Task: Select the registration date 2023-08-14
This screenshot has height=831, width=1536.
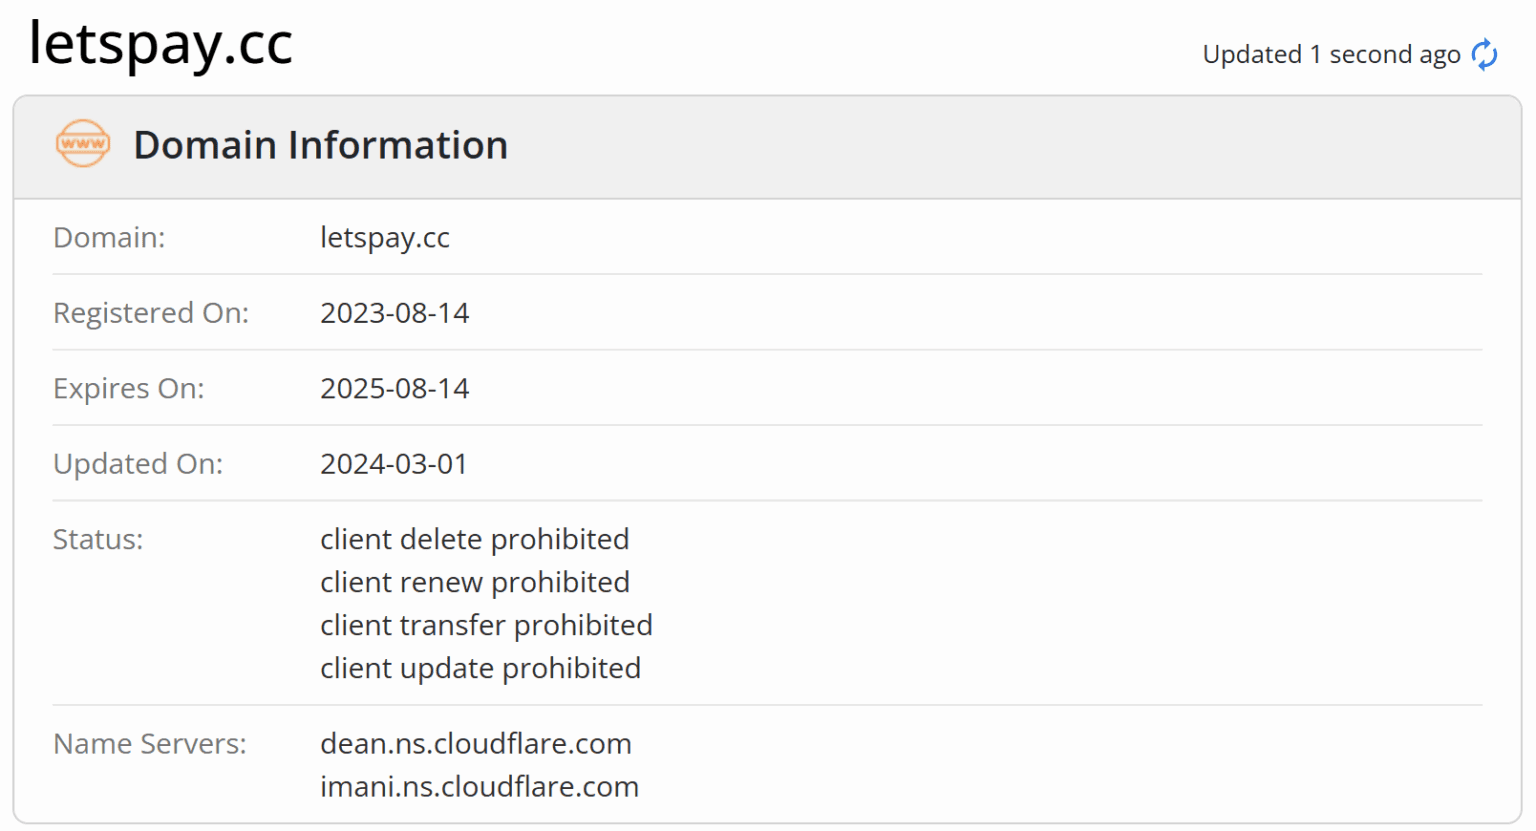Action: [x=394, y=313]
